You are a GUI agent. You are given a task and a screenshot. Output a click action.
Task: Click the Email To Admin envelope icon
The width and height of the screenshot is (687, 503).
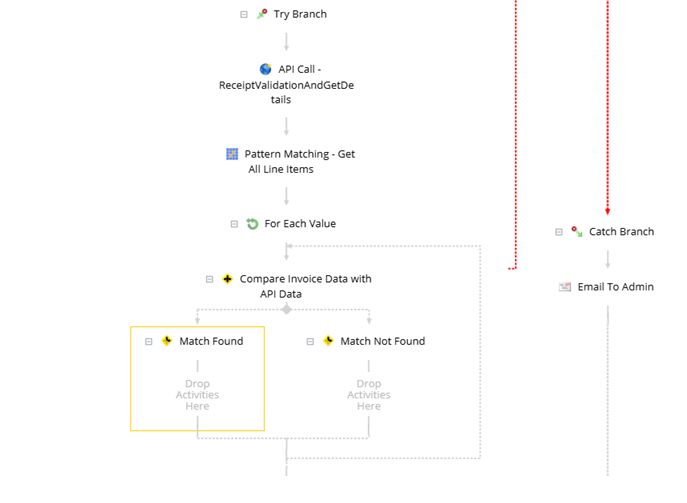tap(565, 287)
